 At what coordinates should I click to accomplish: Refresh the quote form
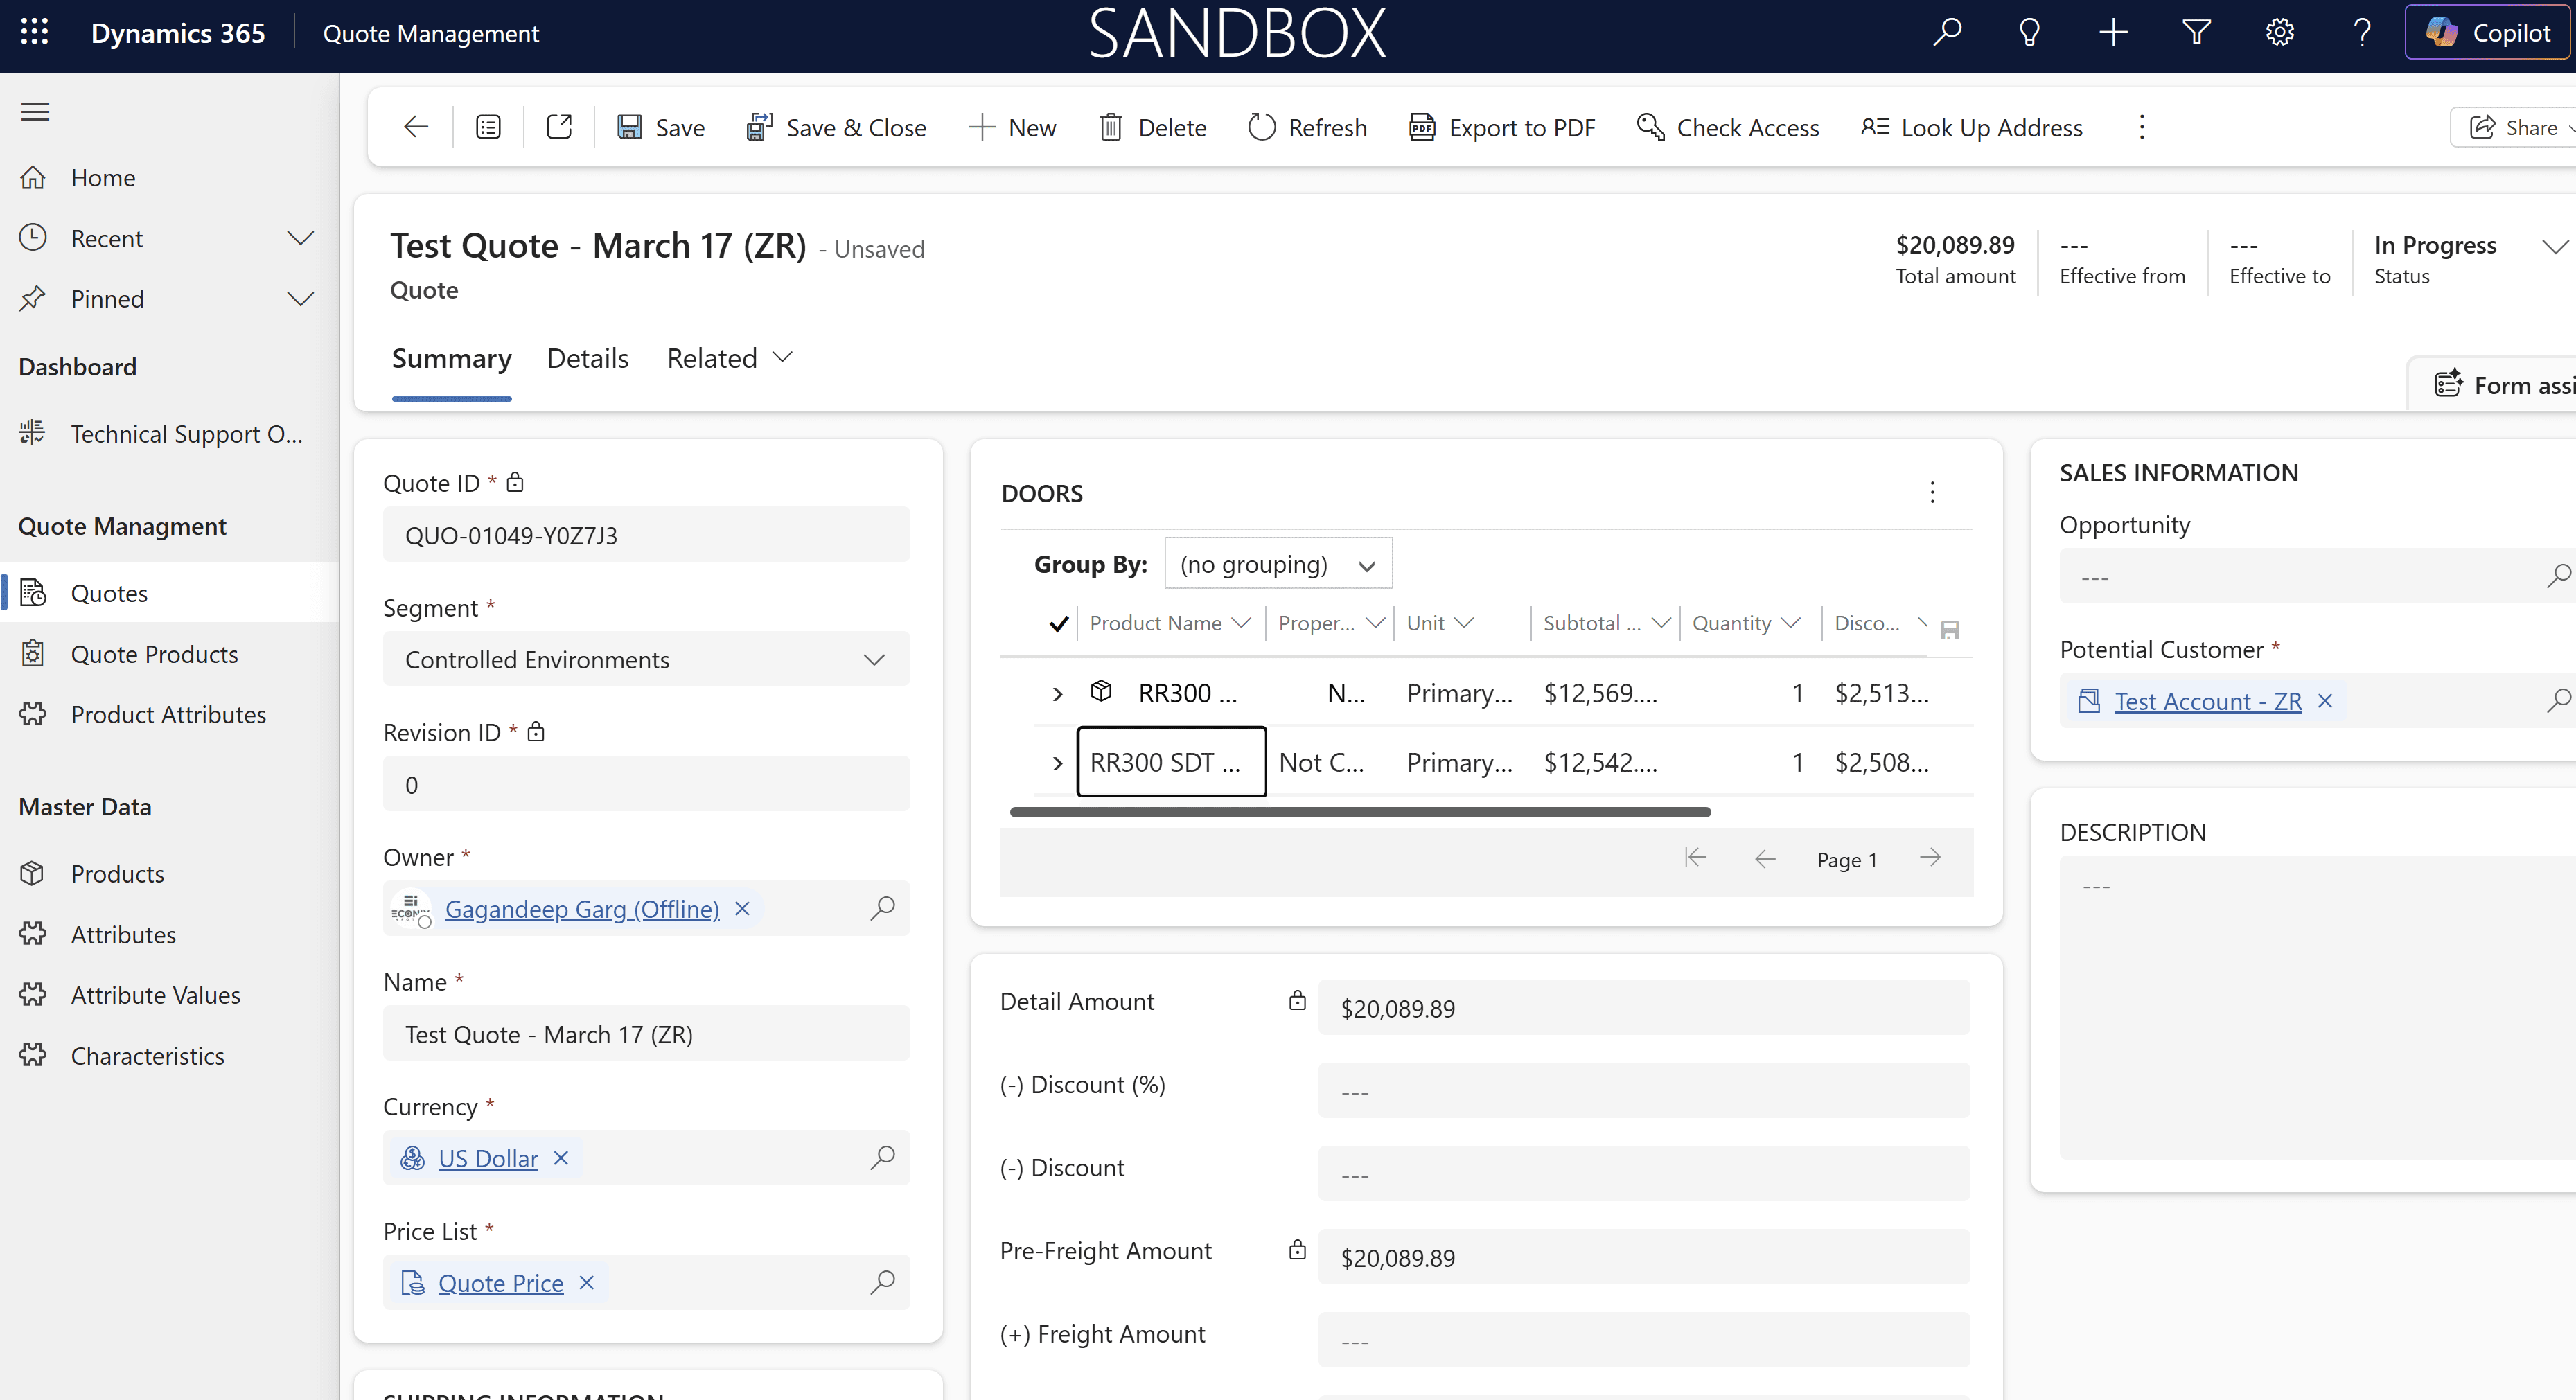click(1307, 127)
